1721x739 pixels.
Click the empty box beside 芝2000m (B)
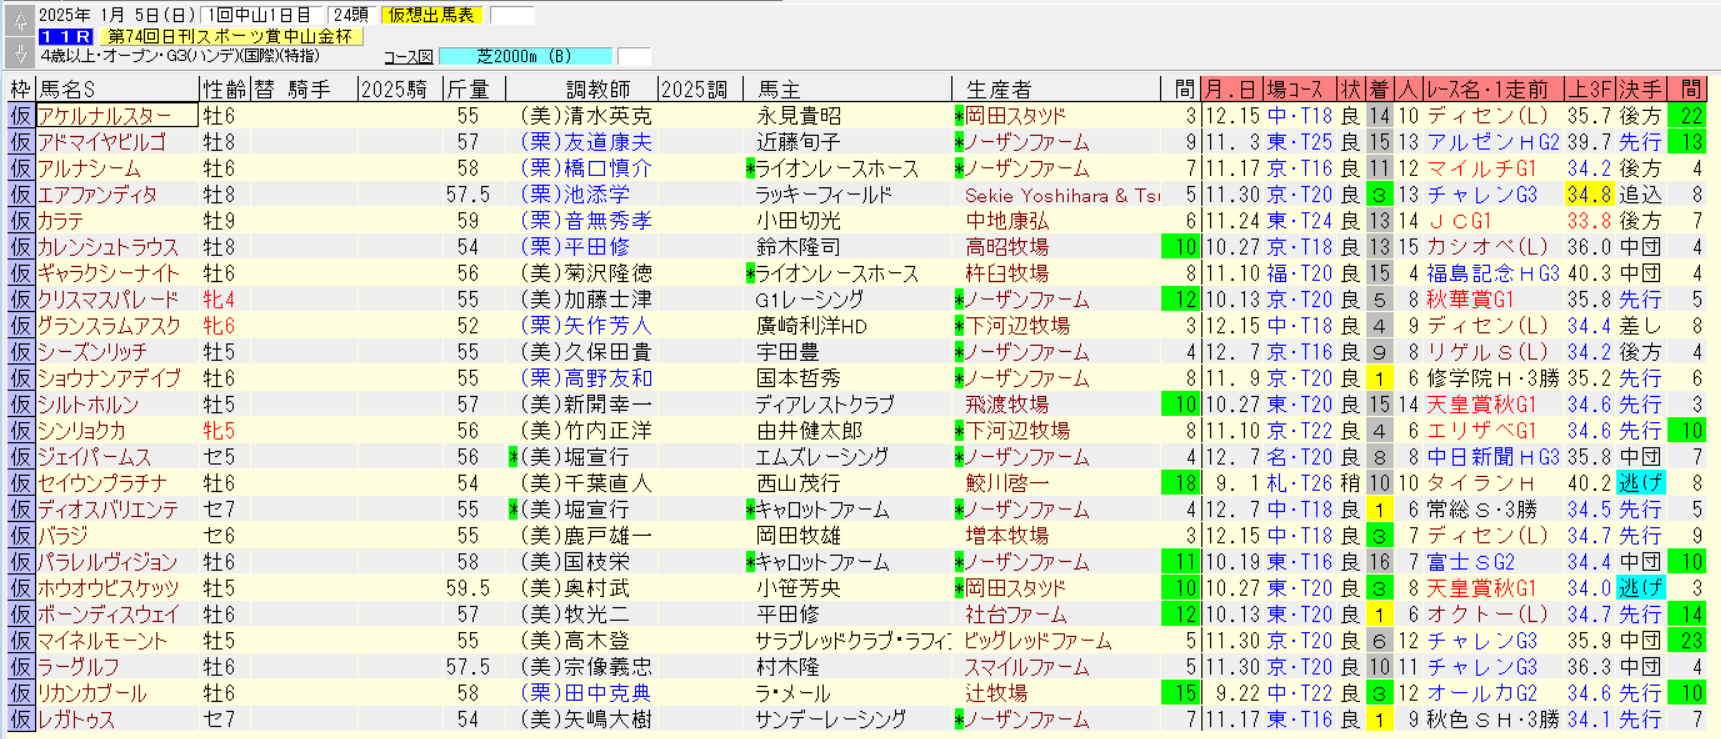(634, 57)
